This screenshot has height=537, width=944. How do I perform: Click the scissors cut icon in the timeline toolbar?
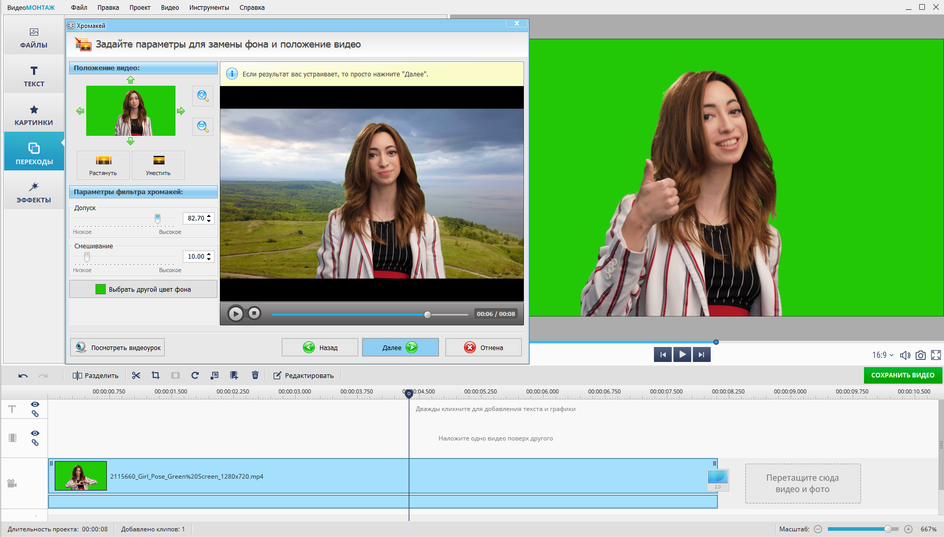tap(135, 375)
